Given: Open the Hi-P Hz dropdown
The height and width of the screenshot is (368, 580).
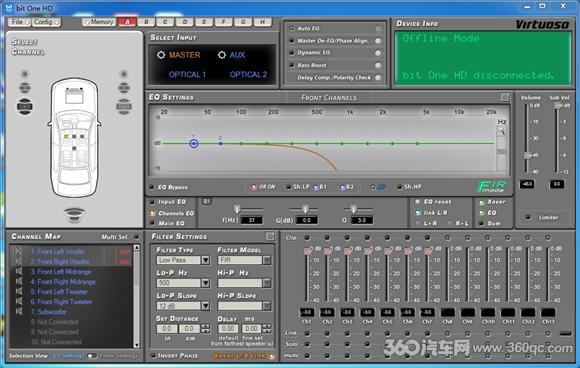Looking at the screenshot, I should (266, 283).
